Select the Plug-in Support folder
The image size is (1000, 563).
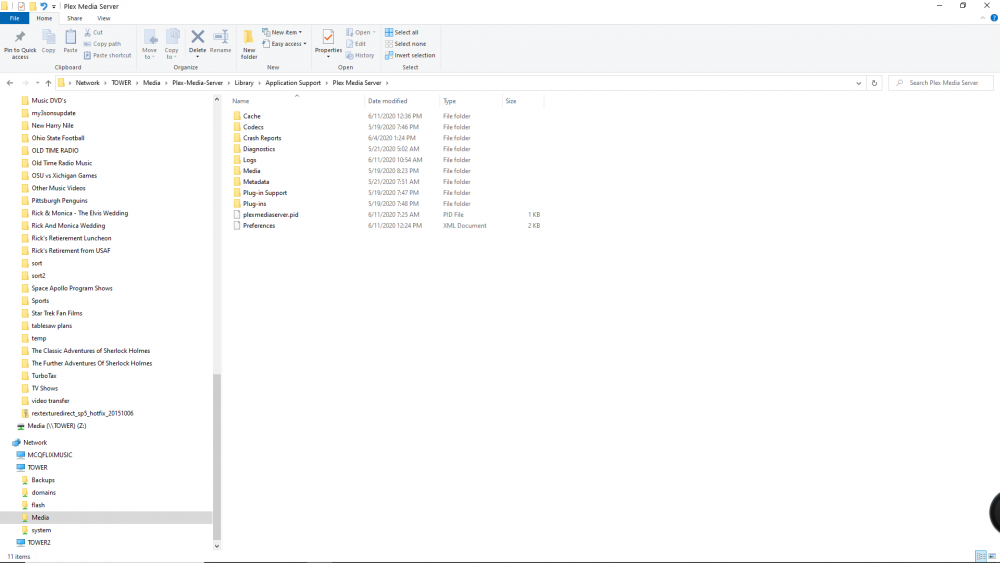tap(265, 193)
